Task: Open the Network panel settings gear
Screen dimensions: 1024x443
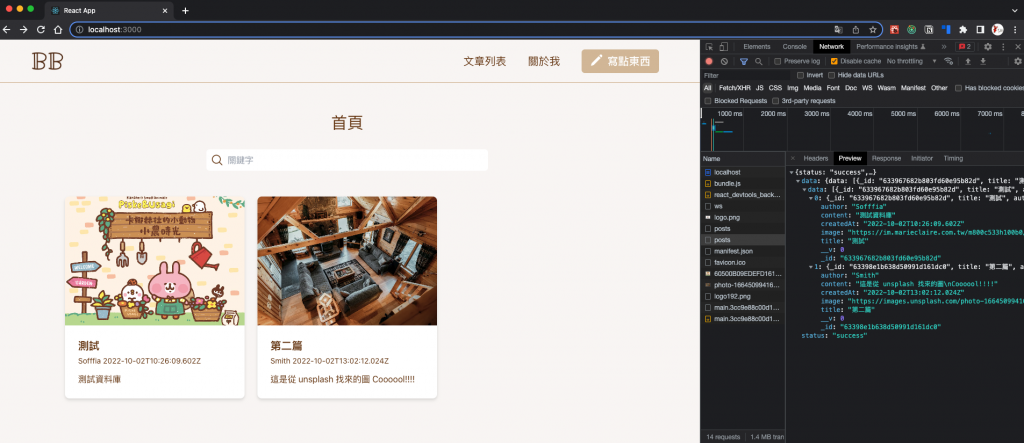Action: 1017,61
